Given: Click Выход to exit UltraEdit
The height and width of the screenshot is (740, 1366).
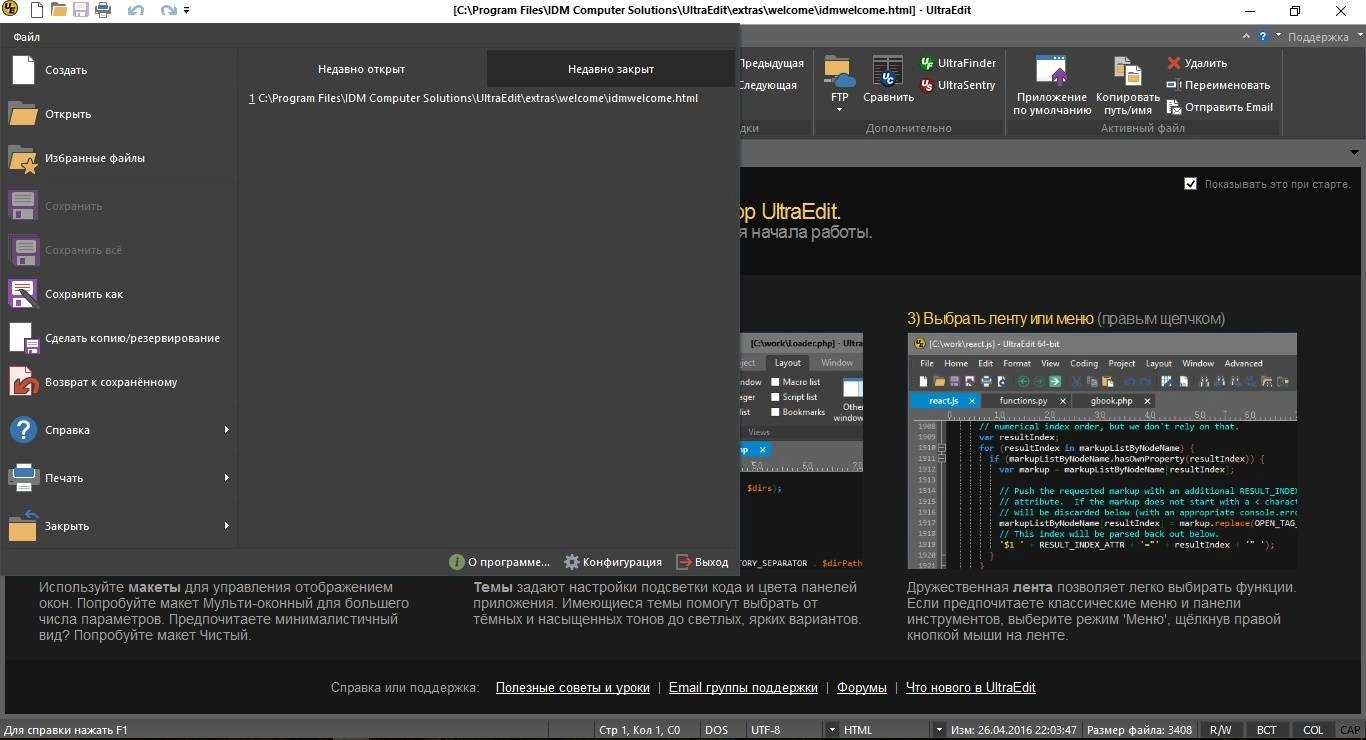Looking at the screenshot, I should tap(702, 562).
